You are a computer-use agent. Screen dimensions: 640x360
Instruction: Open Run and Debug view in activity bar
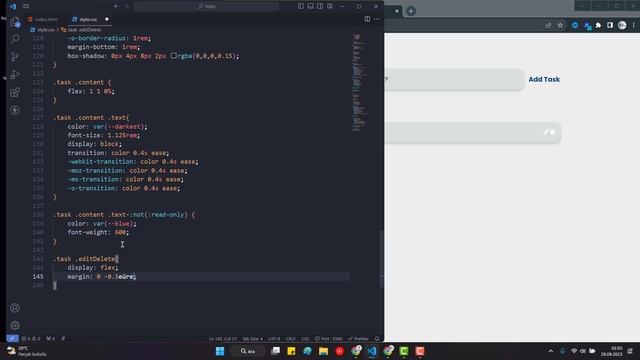coord(15,75)
